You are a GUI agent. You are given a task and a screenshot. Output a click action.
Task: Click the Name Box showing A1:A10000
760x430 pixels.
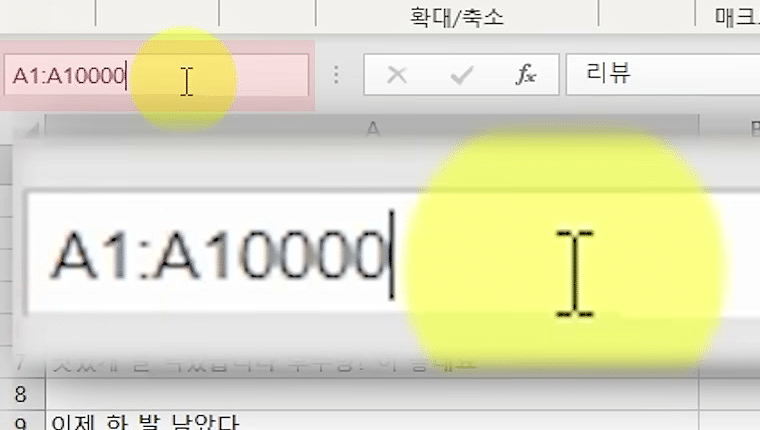pyautogui.click(x=156, y=75)
